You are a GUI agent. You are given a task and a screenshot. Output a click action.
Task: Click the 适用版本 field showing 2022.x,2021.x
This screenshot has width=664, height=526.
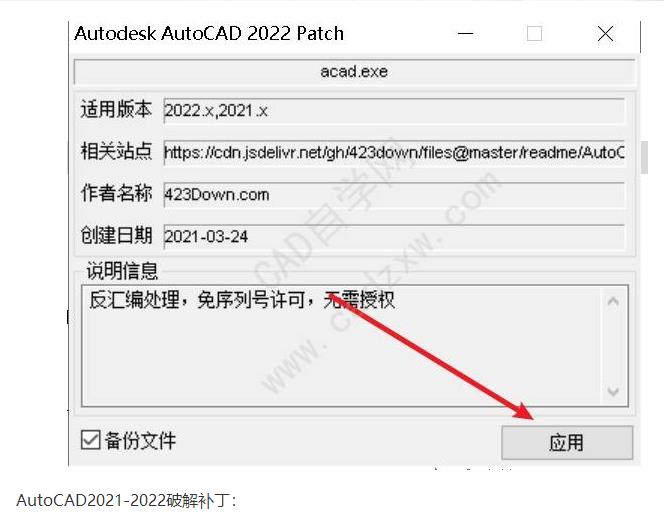[x=394, y=111]
